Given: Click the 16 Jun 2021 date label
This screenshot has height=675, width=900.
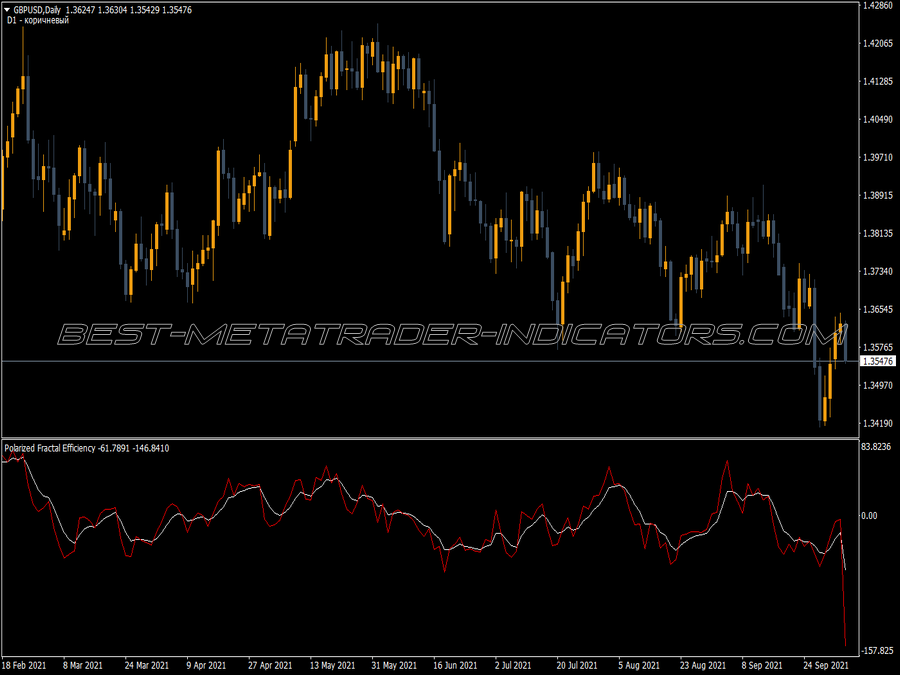Looking at the screenshot, I should pyautogui.click(x=455, y=666).
